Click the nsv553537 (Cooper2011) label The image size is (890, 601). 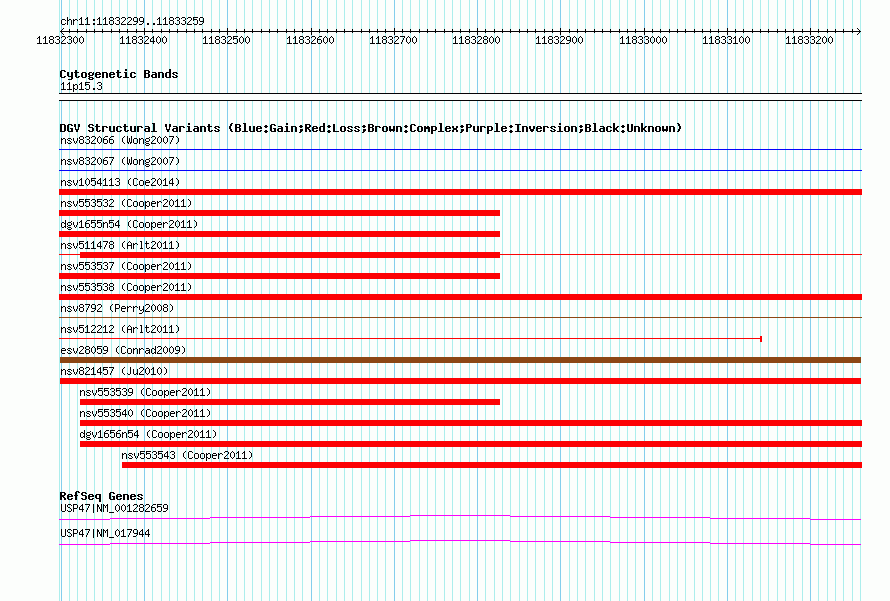[x=126, y=266]
